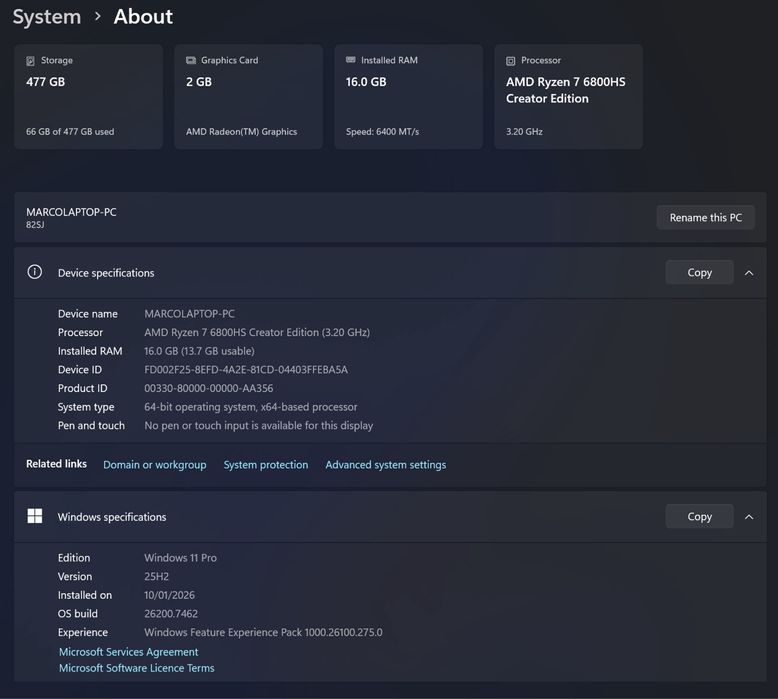Open the System protection link

pos(266,465)
